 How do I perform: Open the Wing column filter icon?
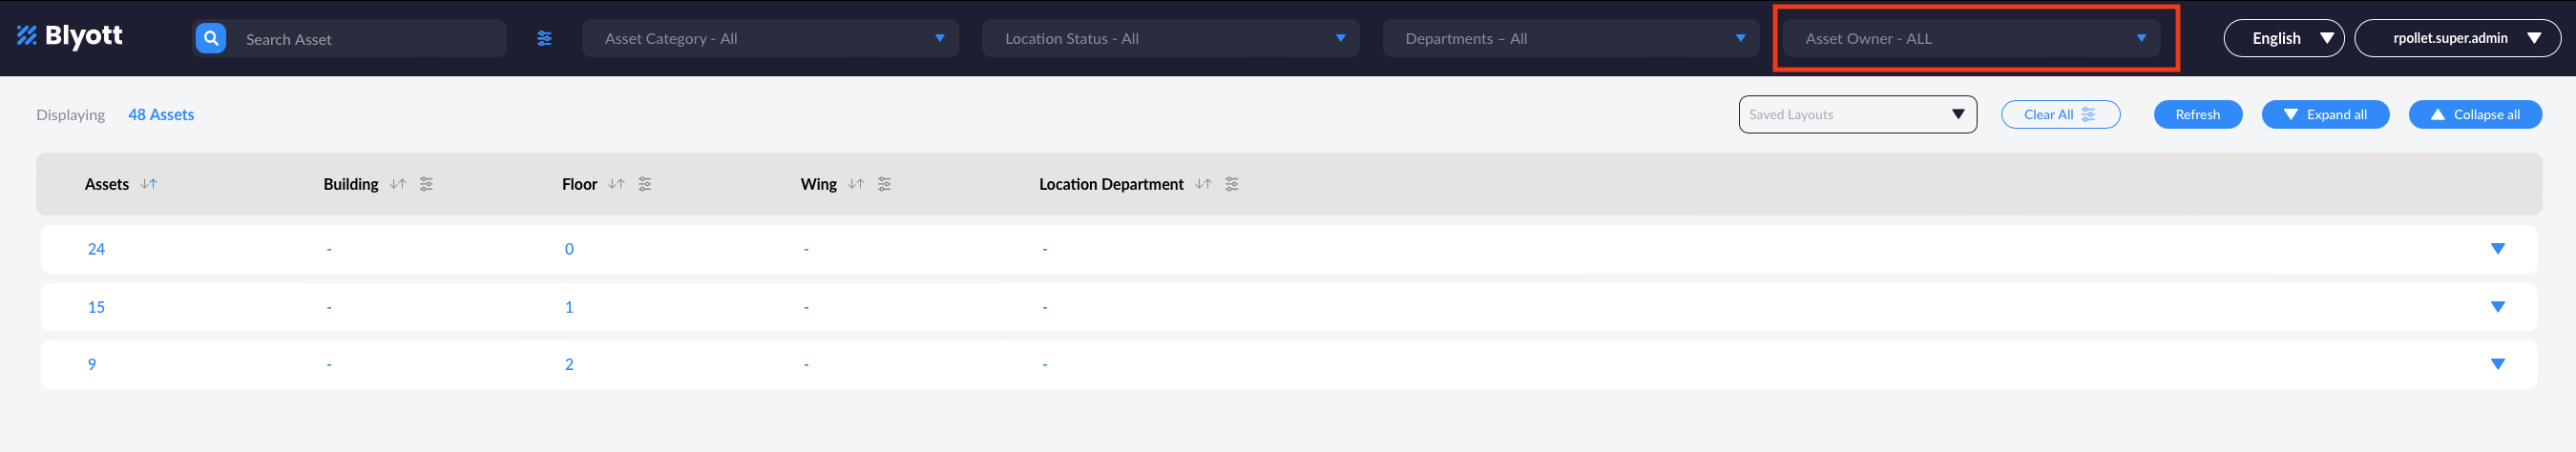[884, 184]
